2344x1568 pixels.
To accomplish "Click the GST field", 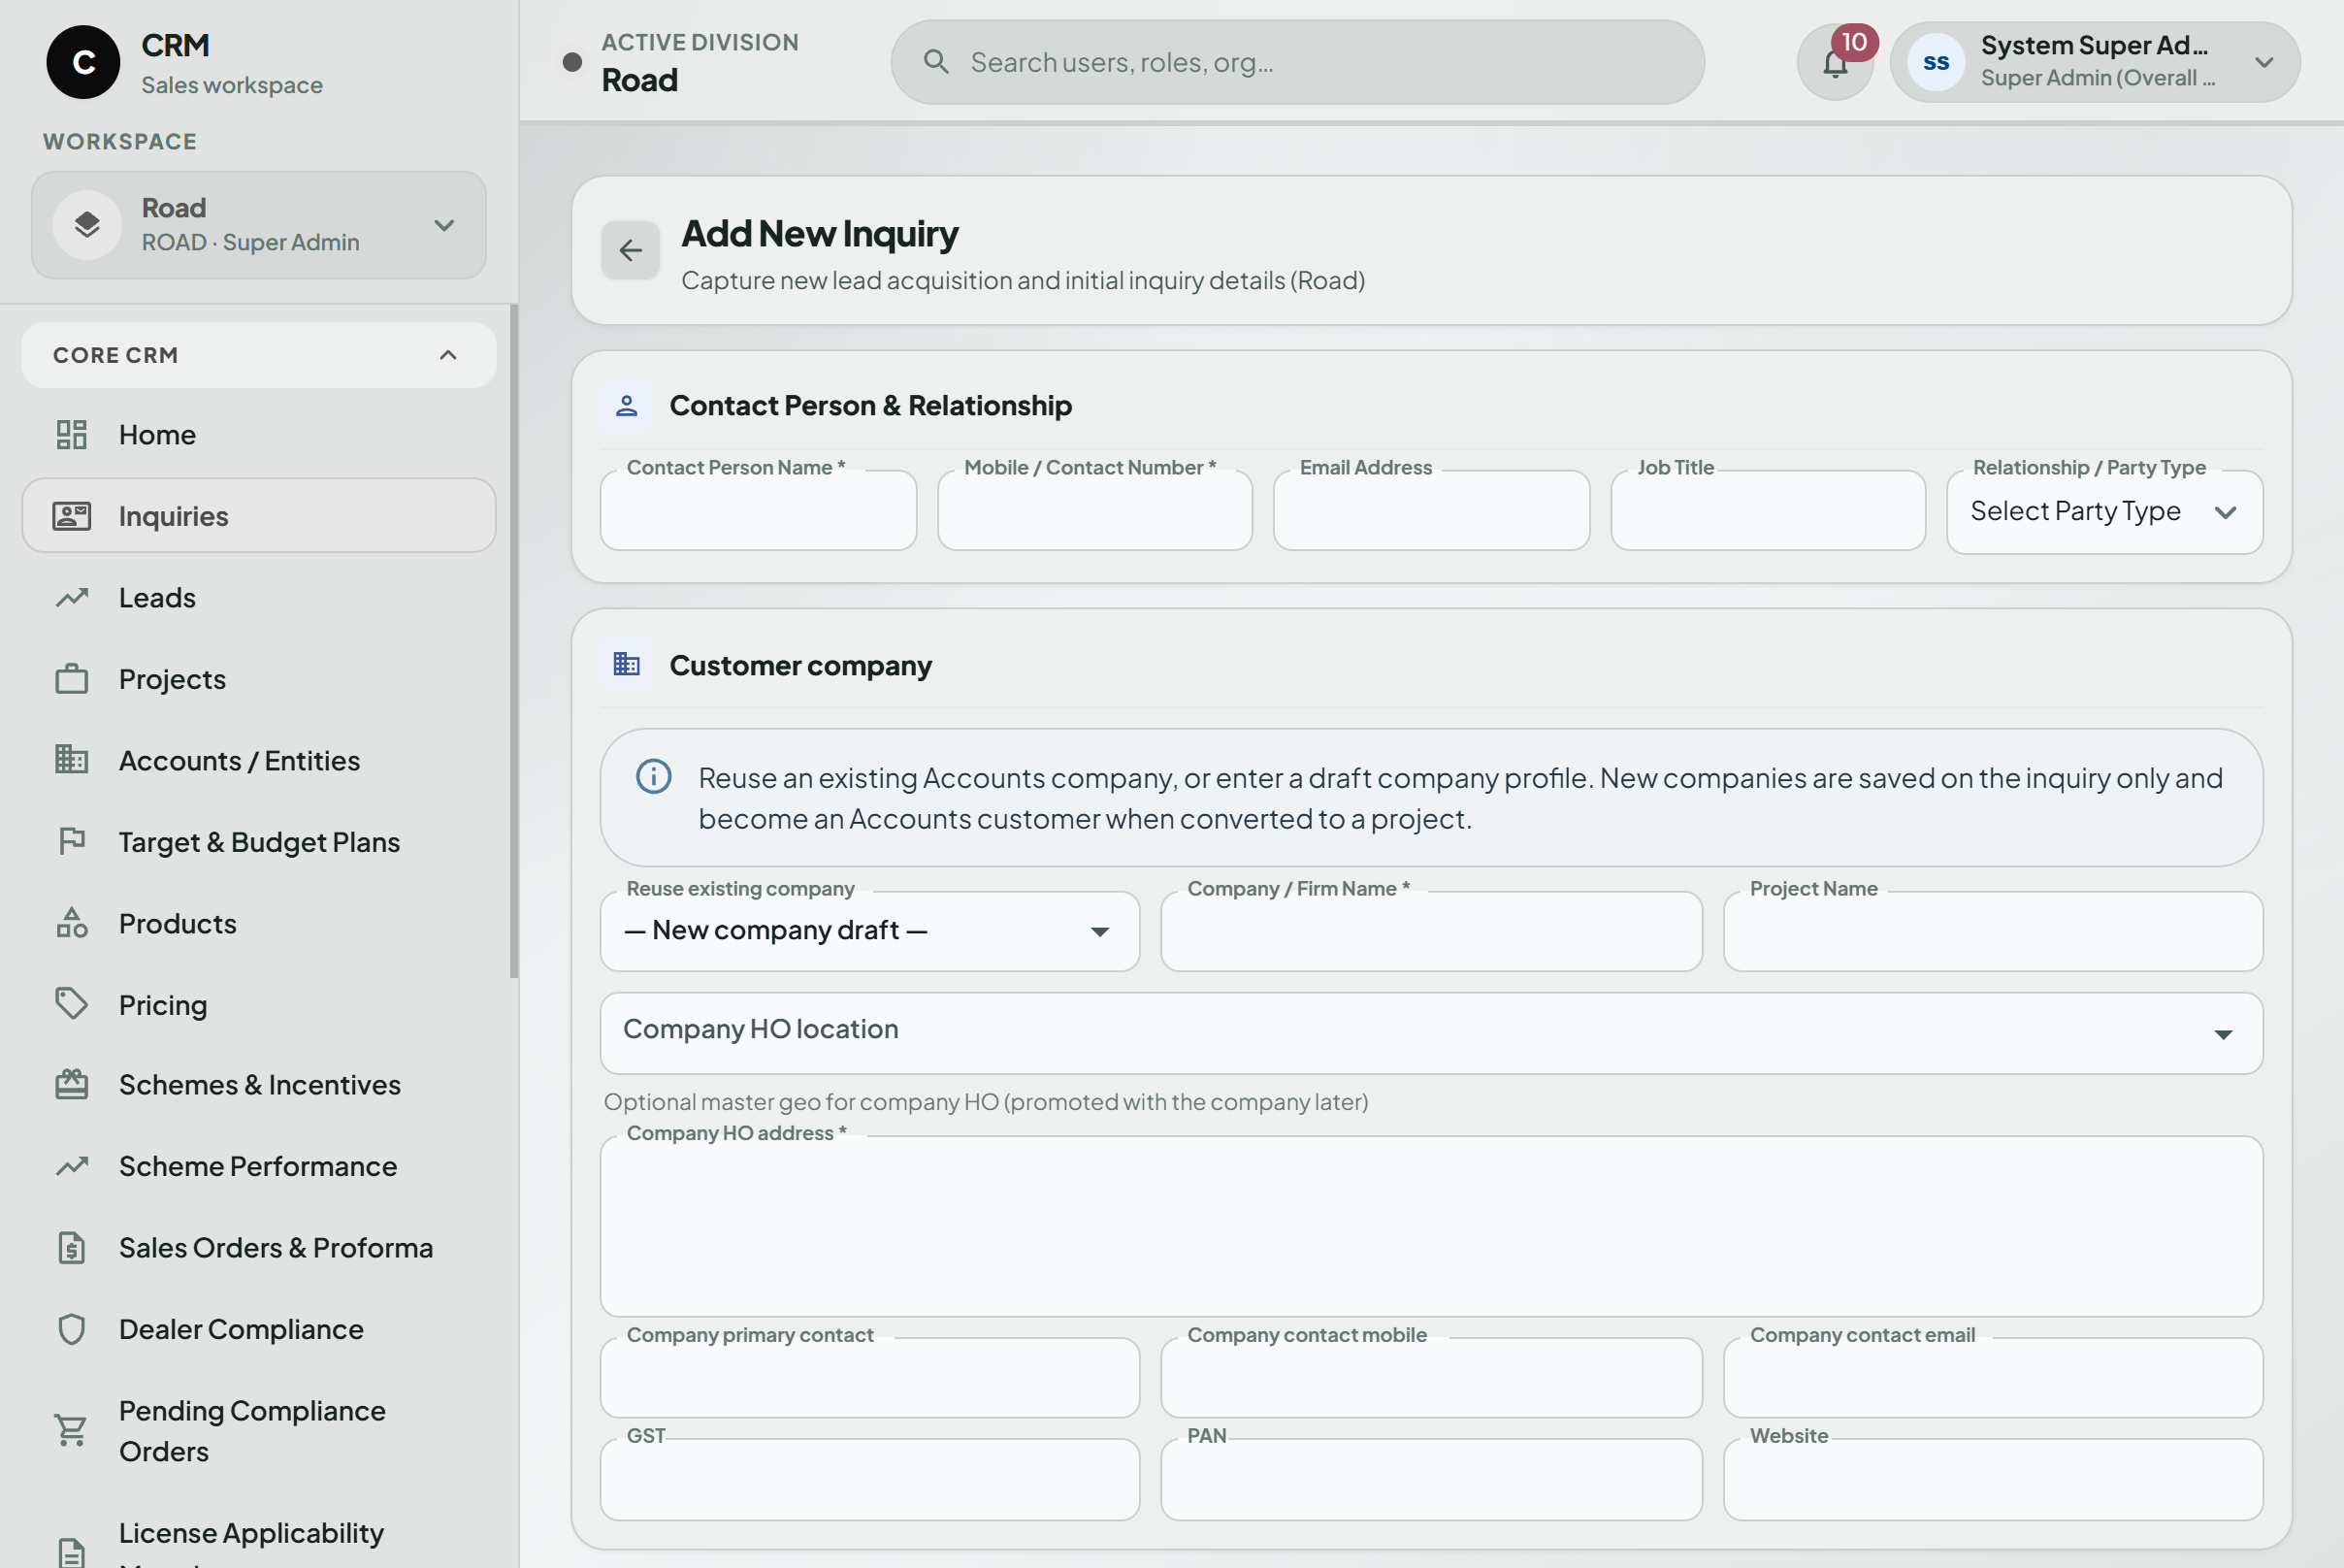I will point(870,1479).
